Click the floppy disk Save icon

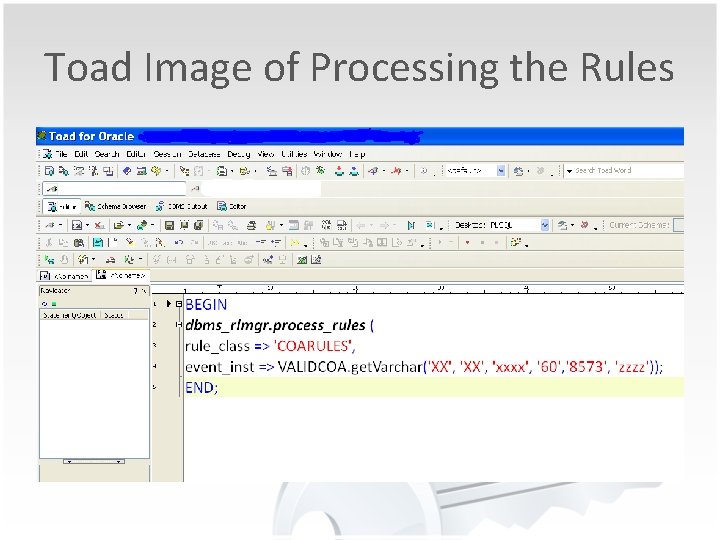coord(169,225)
